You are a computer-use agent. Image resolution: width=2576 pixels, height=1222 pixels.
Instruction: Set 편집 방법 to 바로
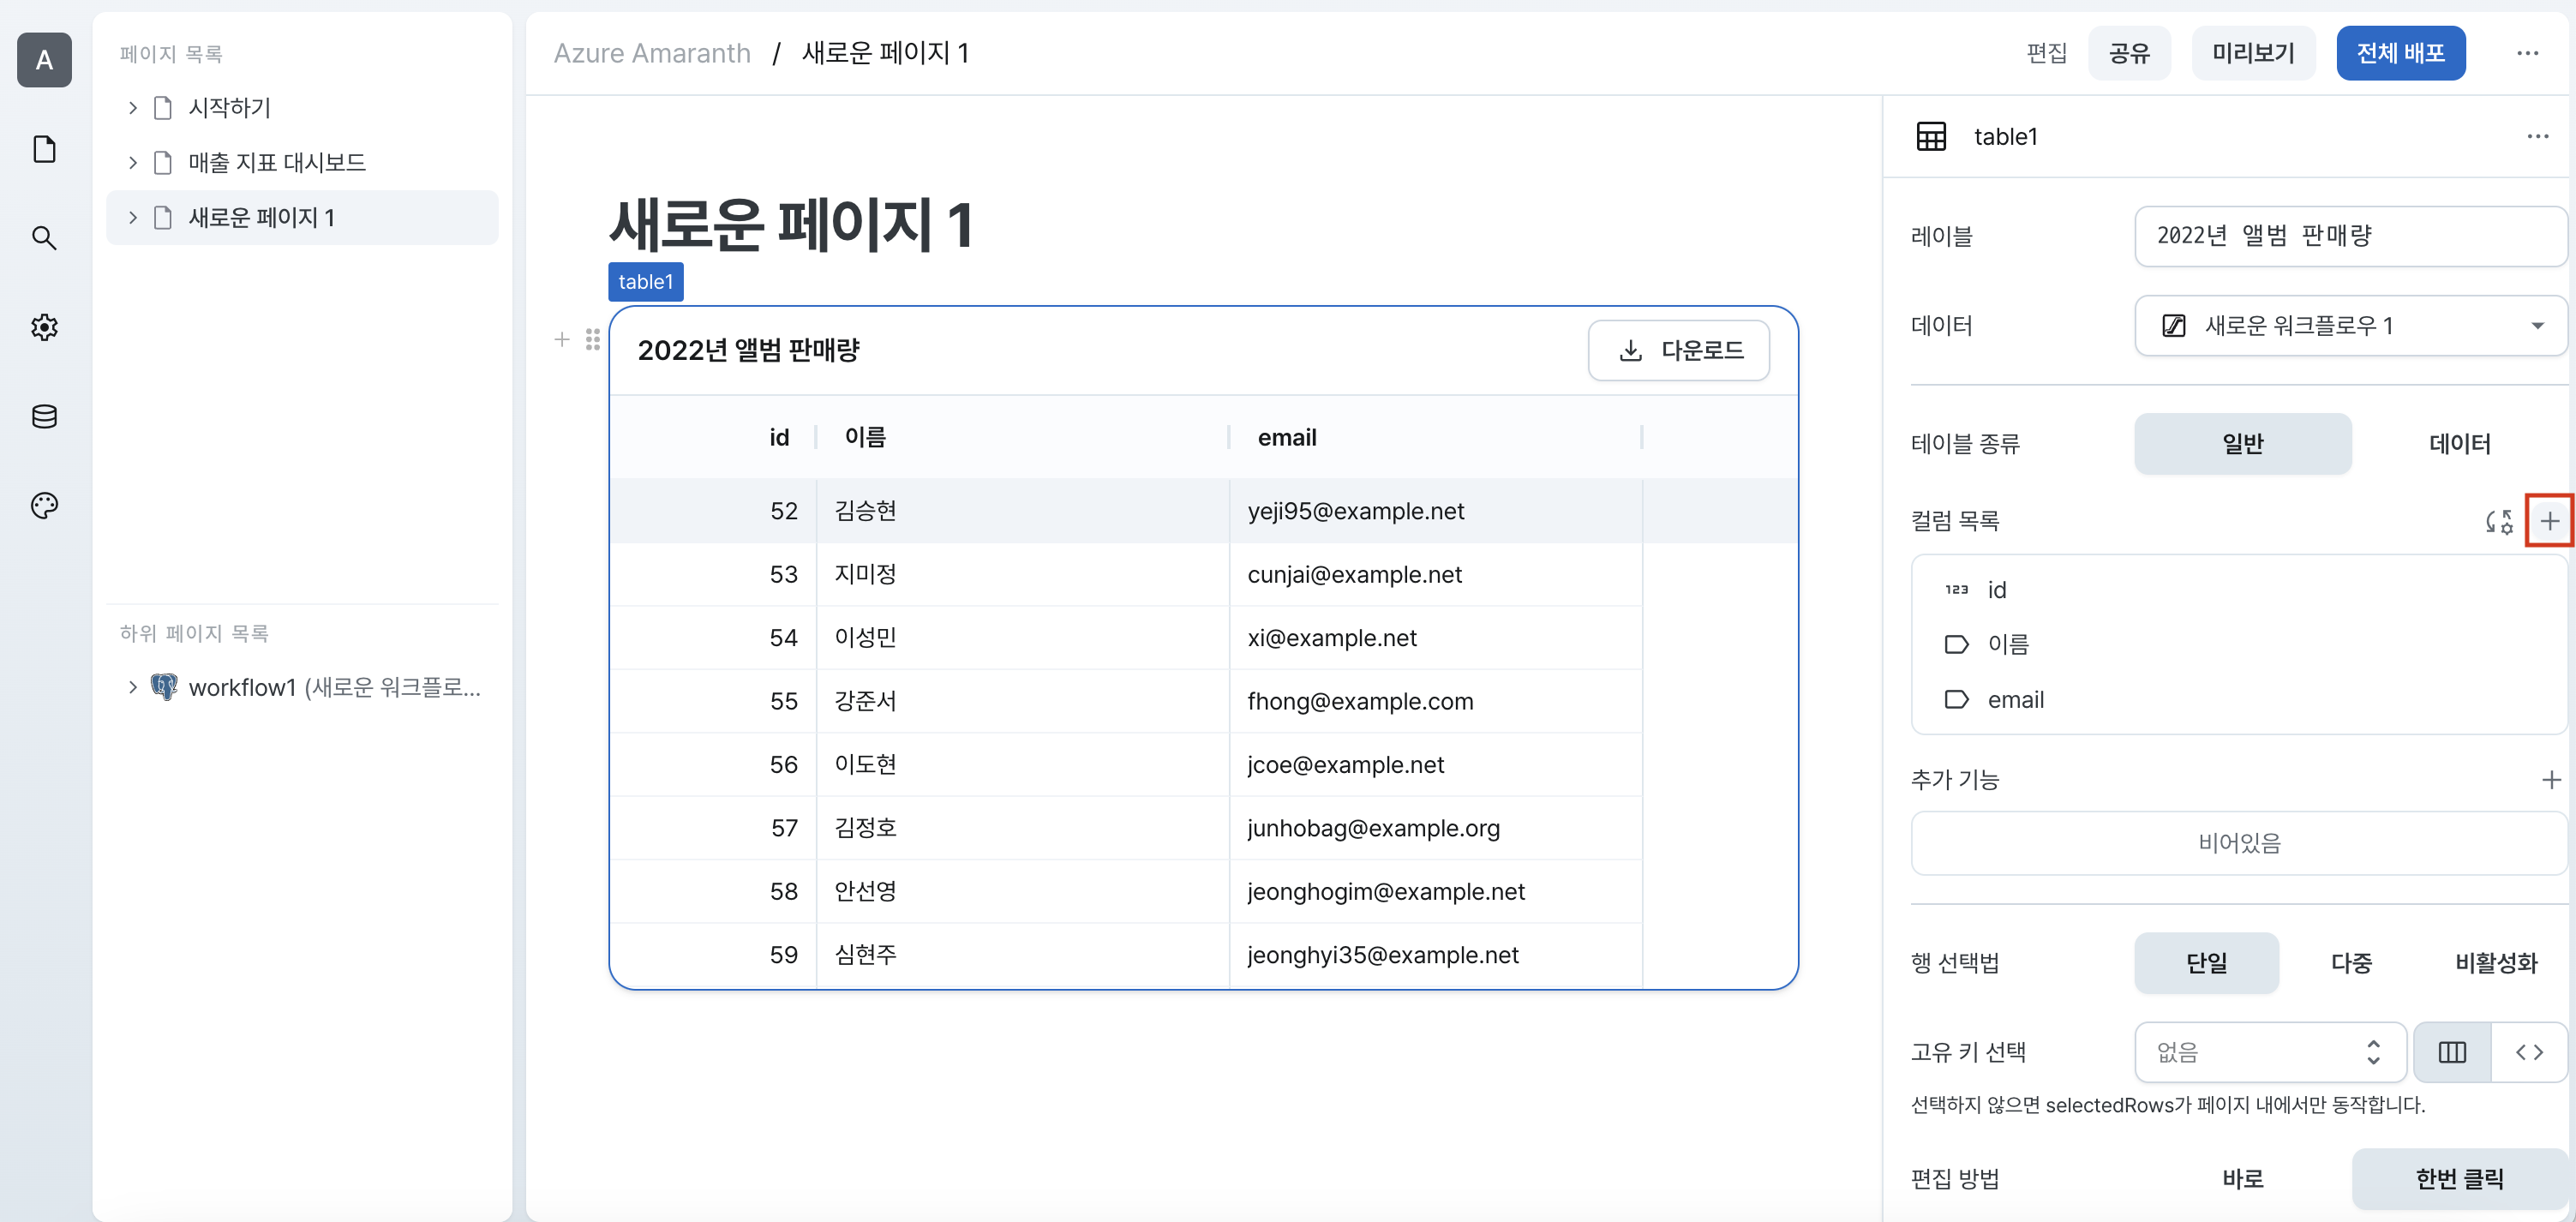(x=2242, y=1179)
